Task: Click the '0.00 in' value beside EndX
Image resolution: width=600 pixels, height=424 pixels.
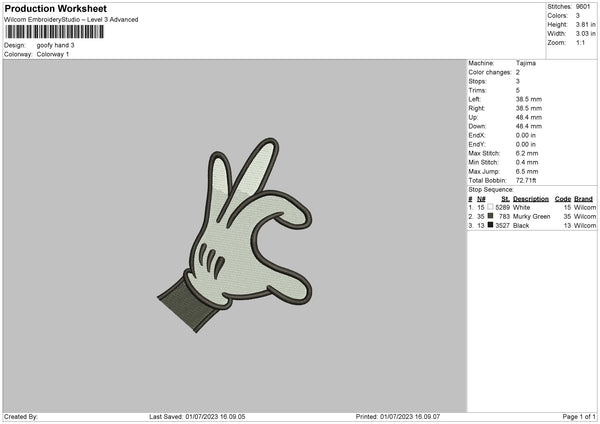Action: [526, 135]
